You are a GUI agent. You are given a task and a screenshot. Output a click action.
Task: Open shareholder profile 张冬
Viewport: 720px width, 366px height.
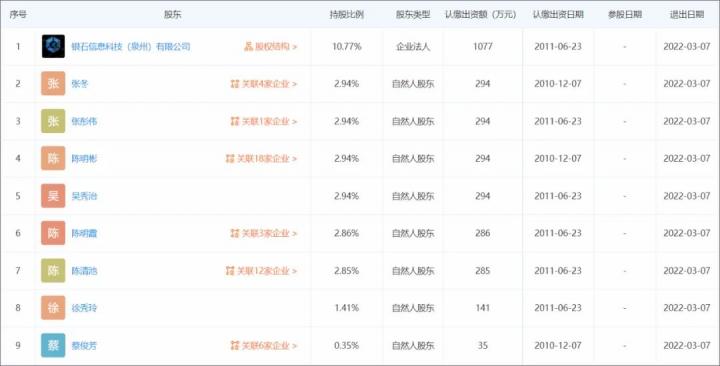coord(80,84)
